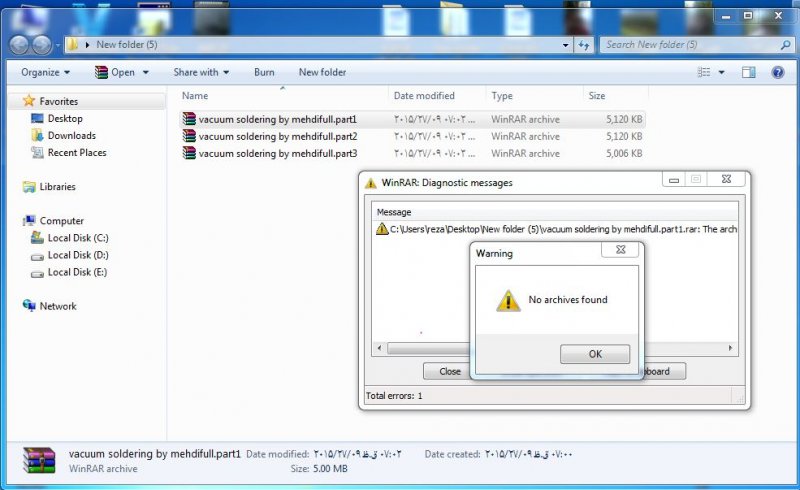800x490 pixels.
Task: Click the large WinRAR icon in details pane
Action: (39, 460)
